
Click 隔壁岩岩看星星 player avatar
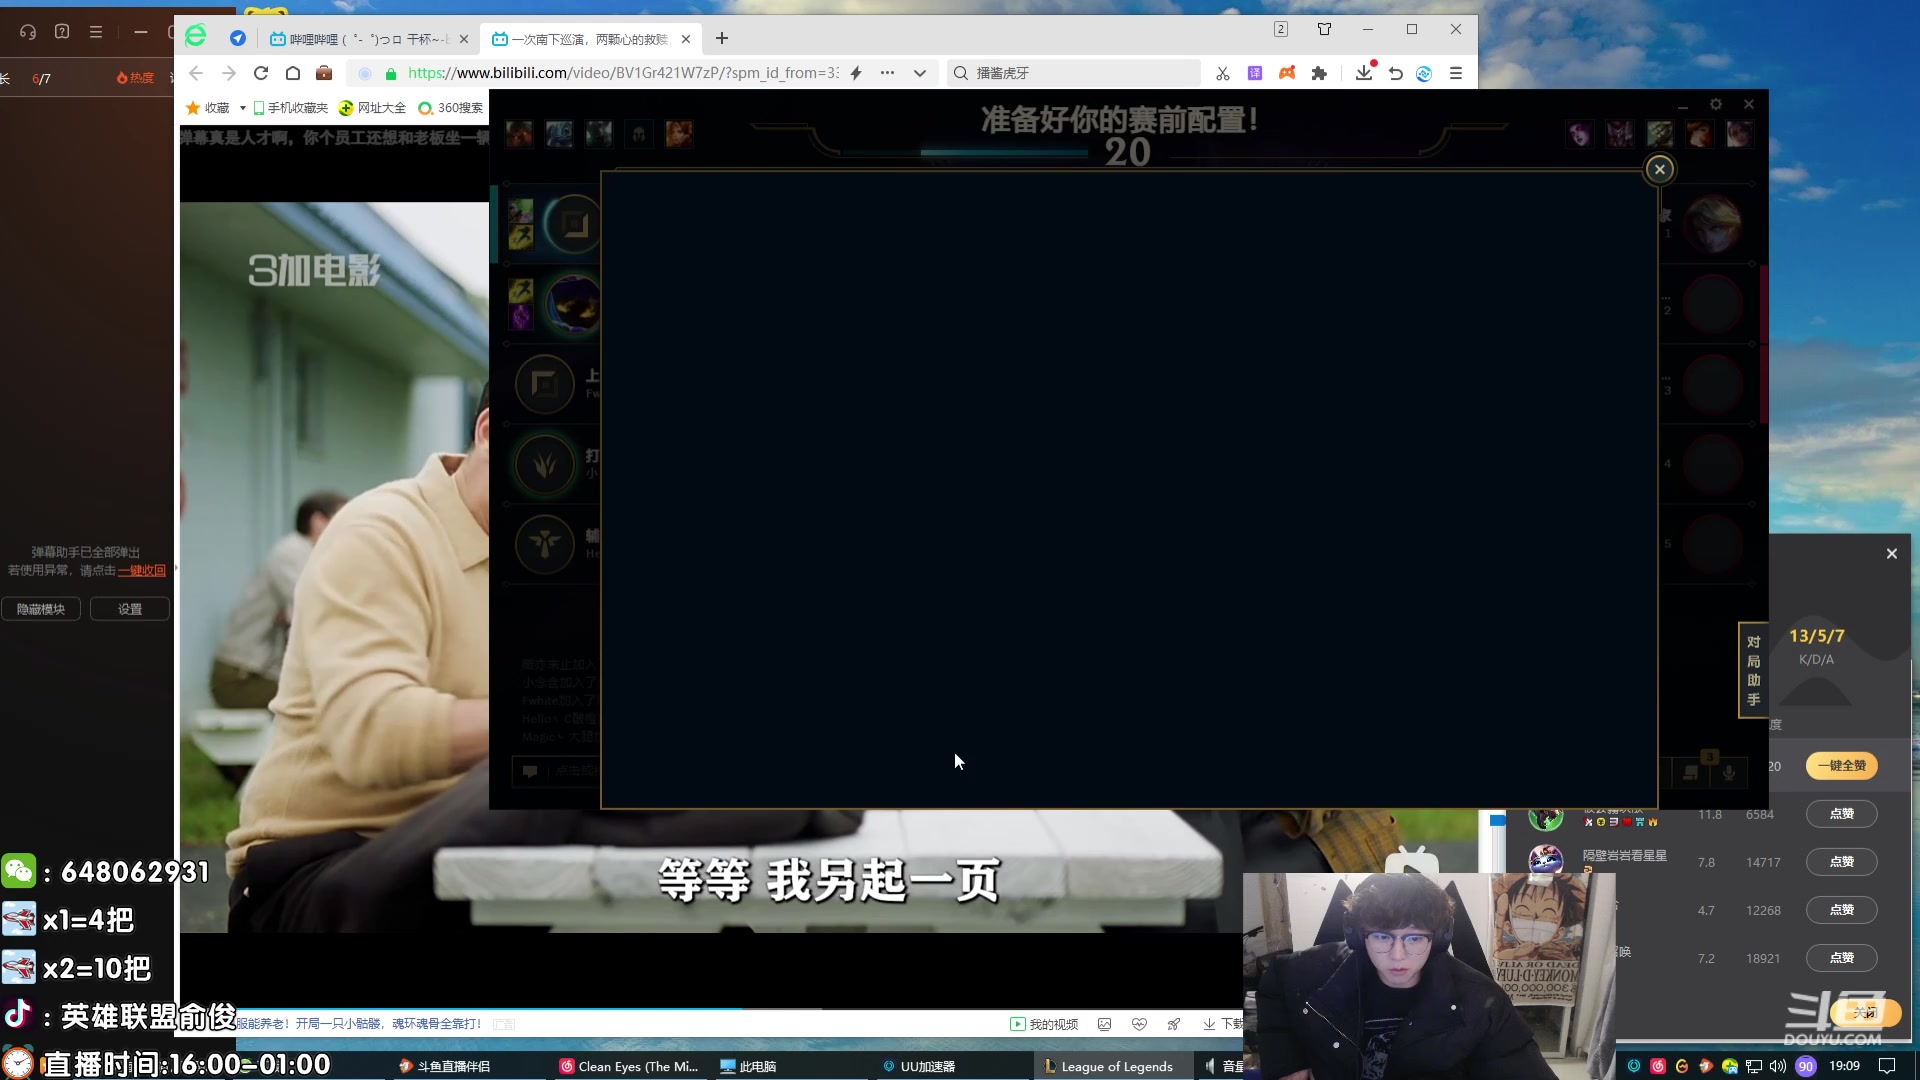click(x=1546, y=861)
